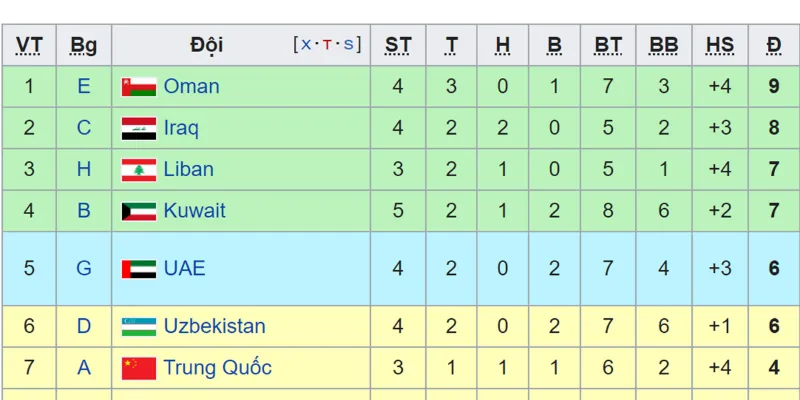Open the Trung Quốc team link
Screen dimensions: 800x400
tap(217, 368)
